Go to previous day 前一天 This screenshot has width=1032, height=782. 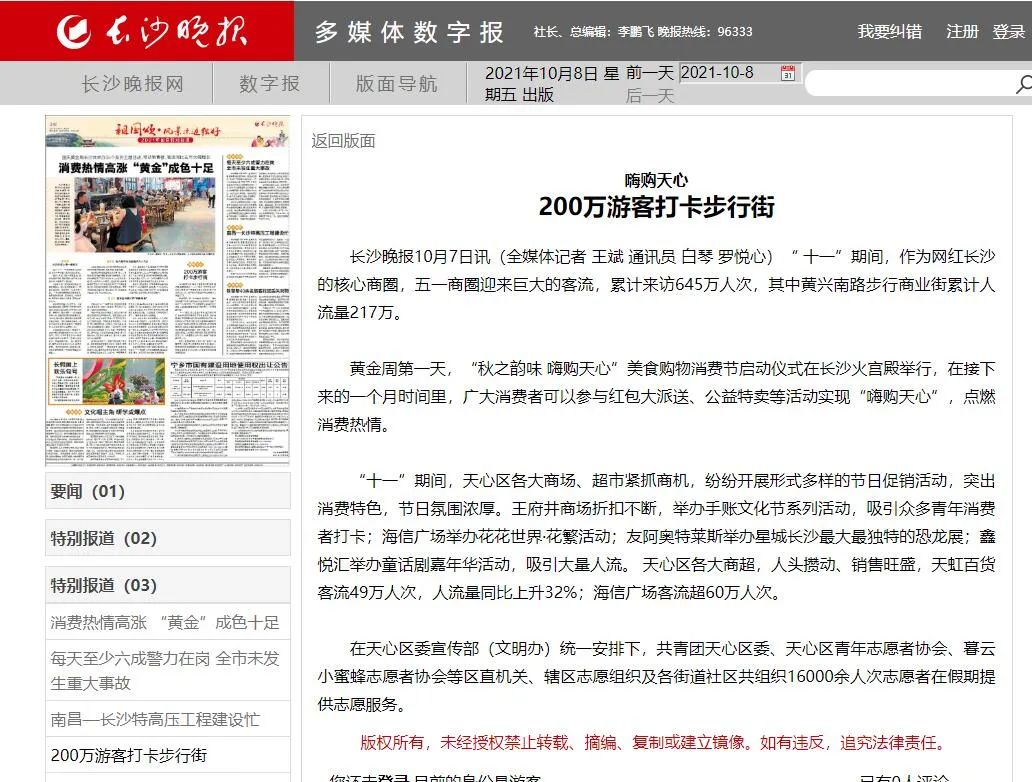pos(650,73)
